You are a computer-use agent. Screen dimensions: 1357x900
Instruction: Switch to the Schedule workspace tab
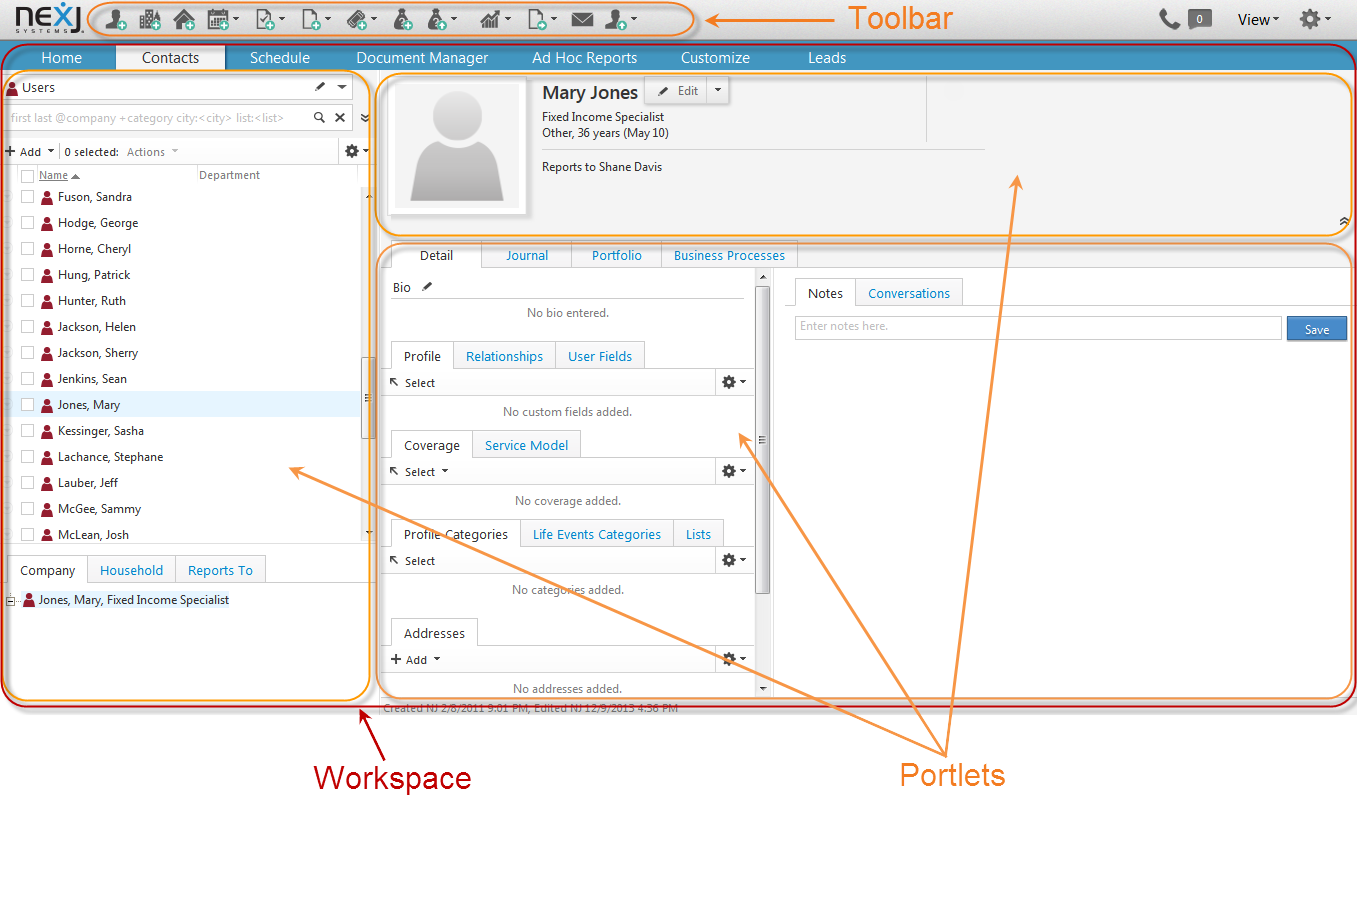click(x=280, y=58)
